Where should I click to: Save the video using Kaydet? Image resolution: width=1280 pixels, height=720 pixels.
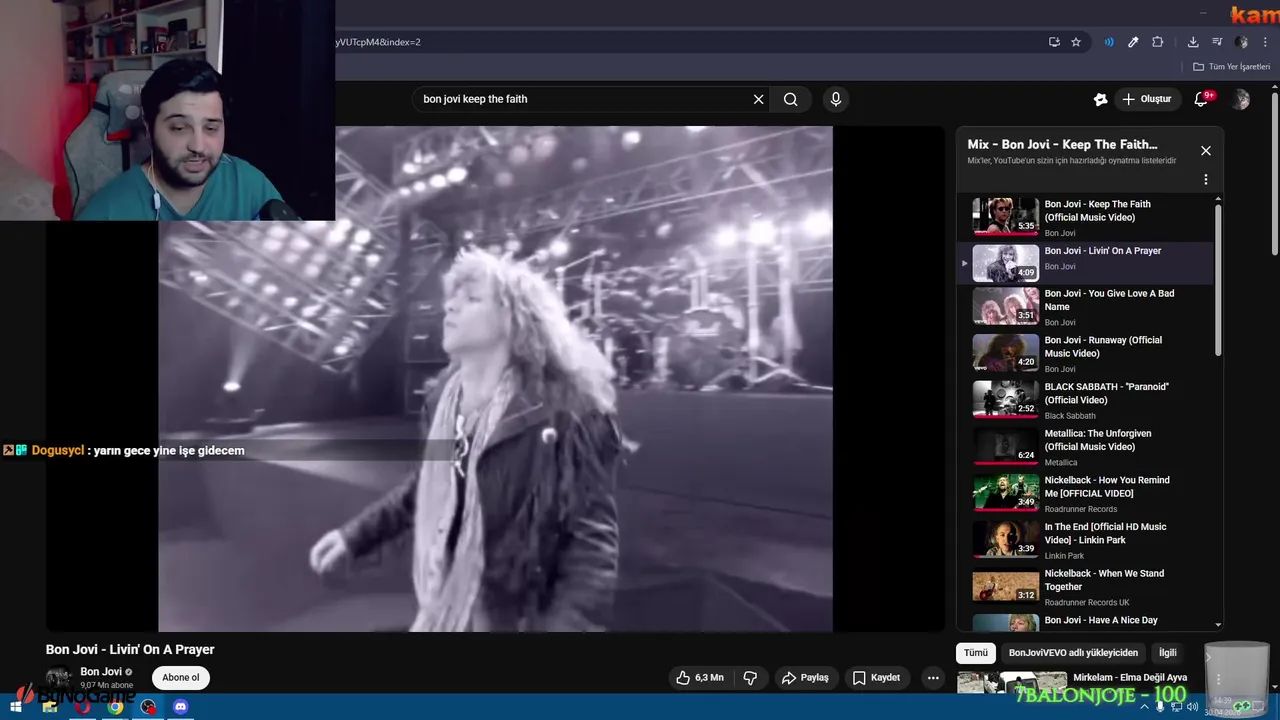tap(877, 677)
